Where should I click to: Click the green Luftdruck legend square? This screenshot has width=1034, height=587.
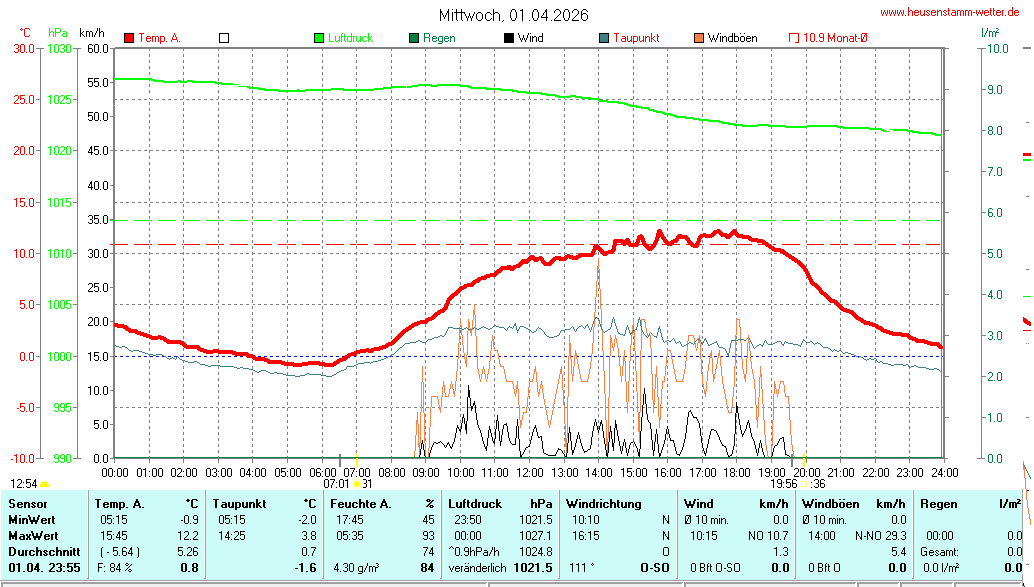pos(320,38)
